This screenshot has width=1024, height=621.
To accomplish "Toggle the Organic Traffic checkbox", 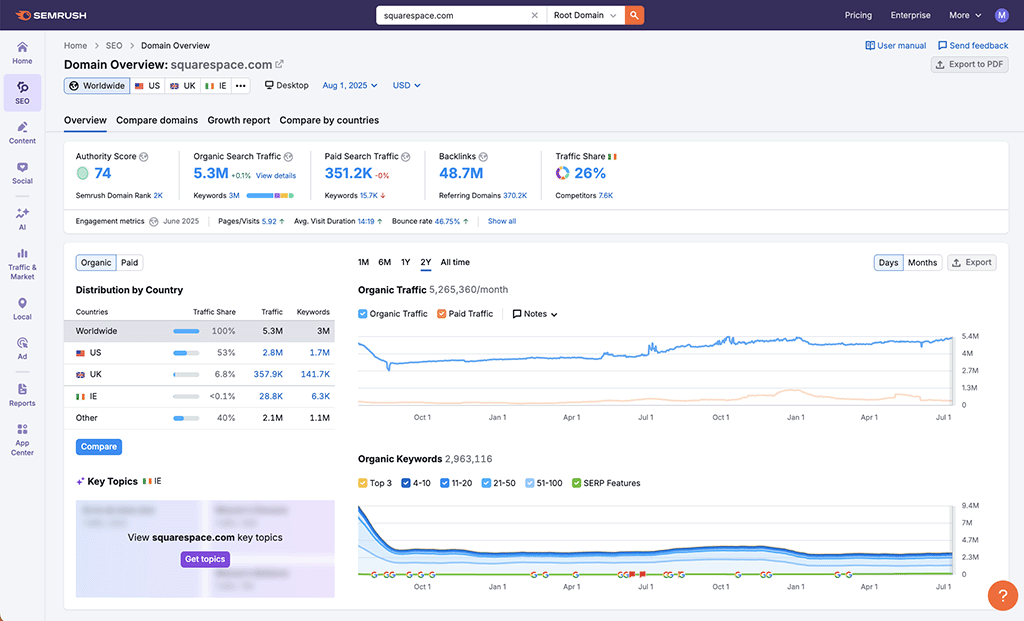I will pyautogui.click(x=362, y=313).
